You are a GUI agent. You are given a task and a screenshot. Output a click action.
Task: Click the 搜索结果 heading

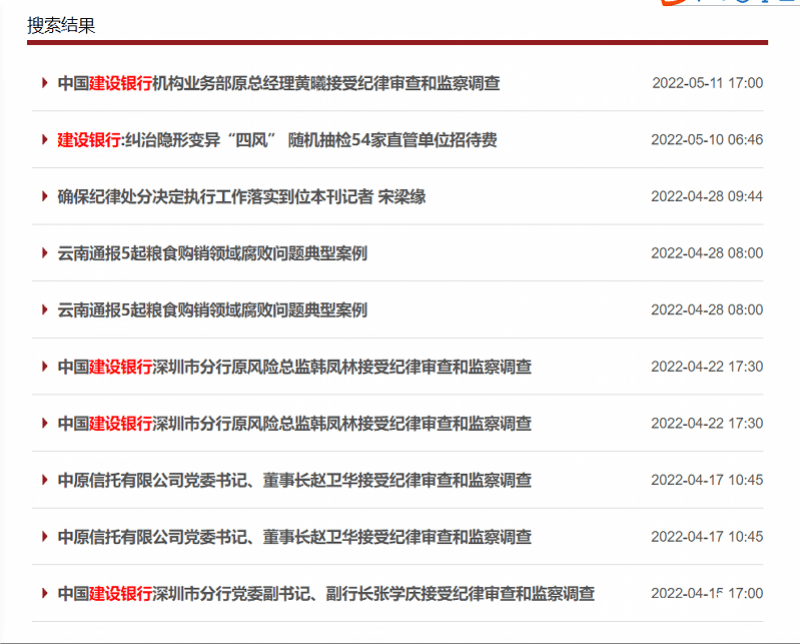click(61, 25)
